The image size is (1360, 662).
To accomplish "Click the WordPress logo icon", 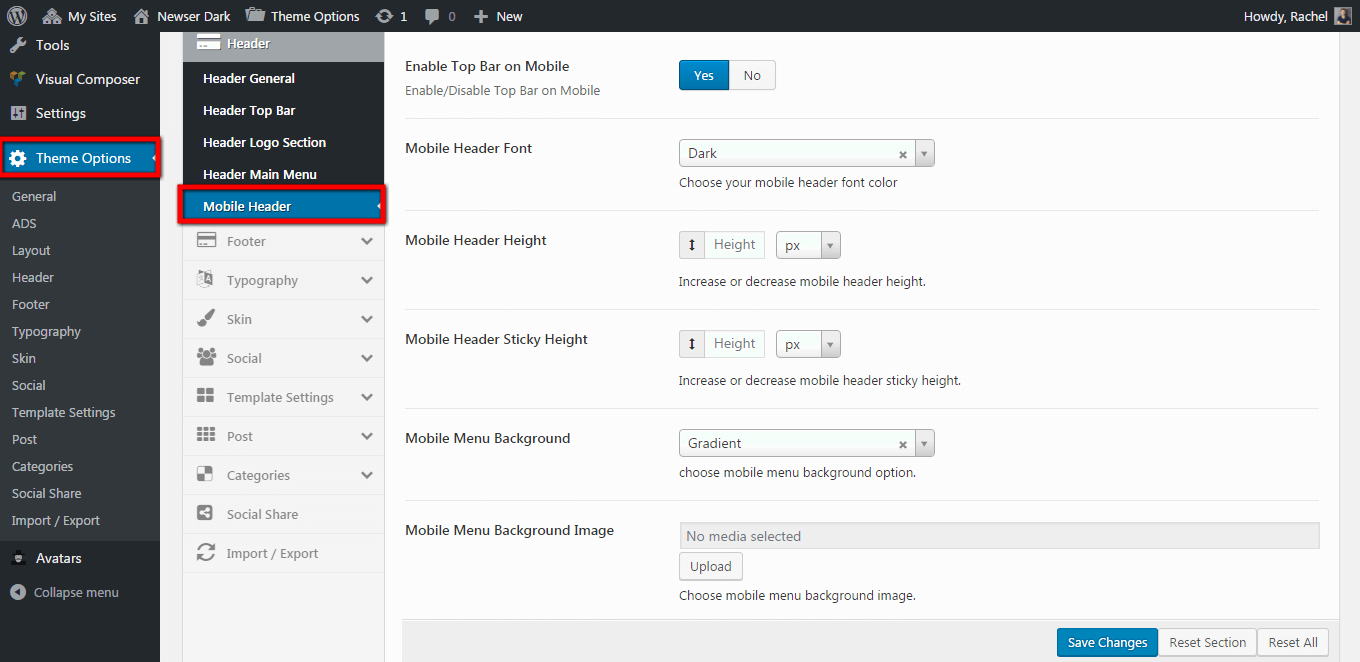I will pos(17,16).
